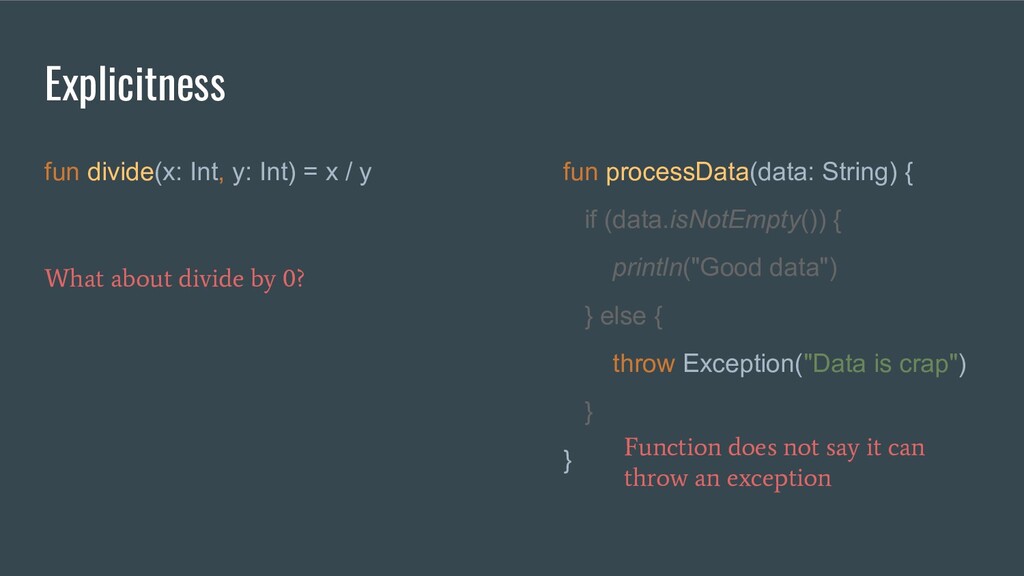Click 'Function does not say it can' text
Screen dimensions: 1024x576
coord(775,447)
